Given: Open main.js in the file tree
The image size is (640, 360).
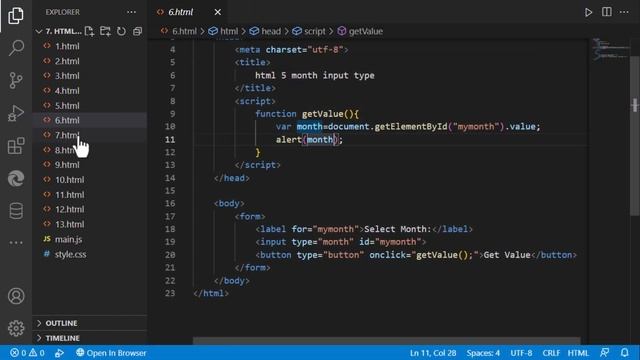Looking at the screenshot, I should [90, 239].
